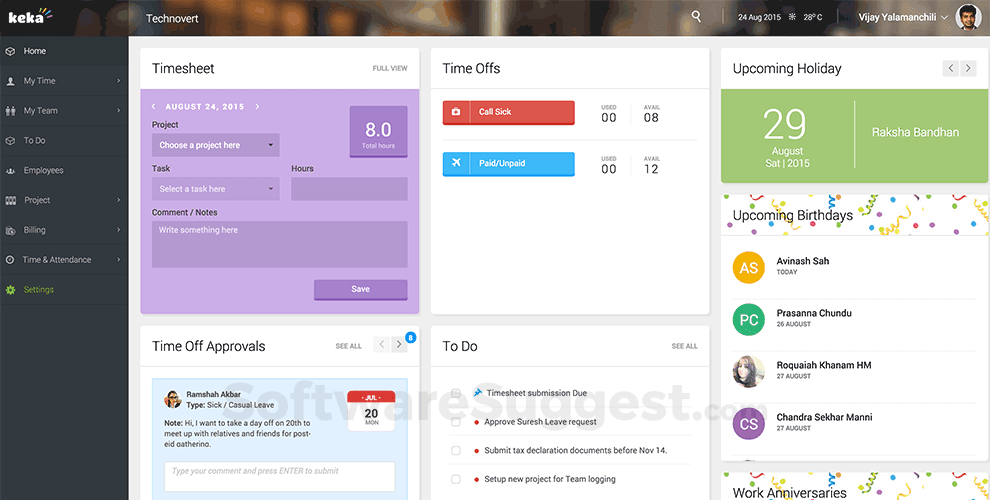
Task: Go to next upcoming holiday arrow
Action: pos(970,68)
